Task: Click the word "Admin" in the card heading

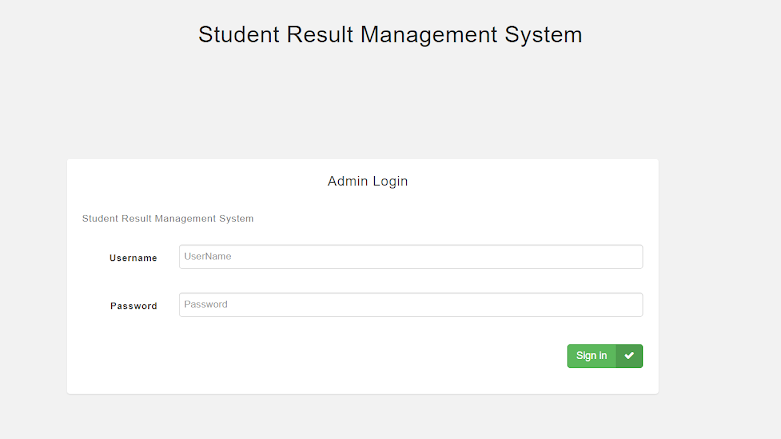Action: 347,182
